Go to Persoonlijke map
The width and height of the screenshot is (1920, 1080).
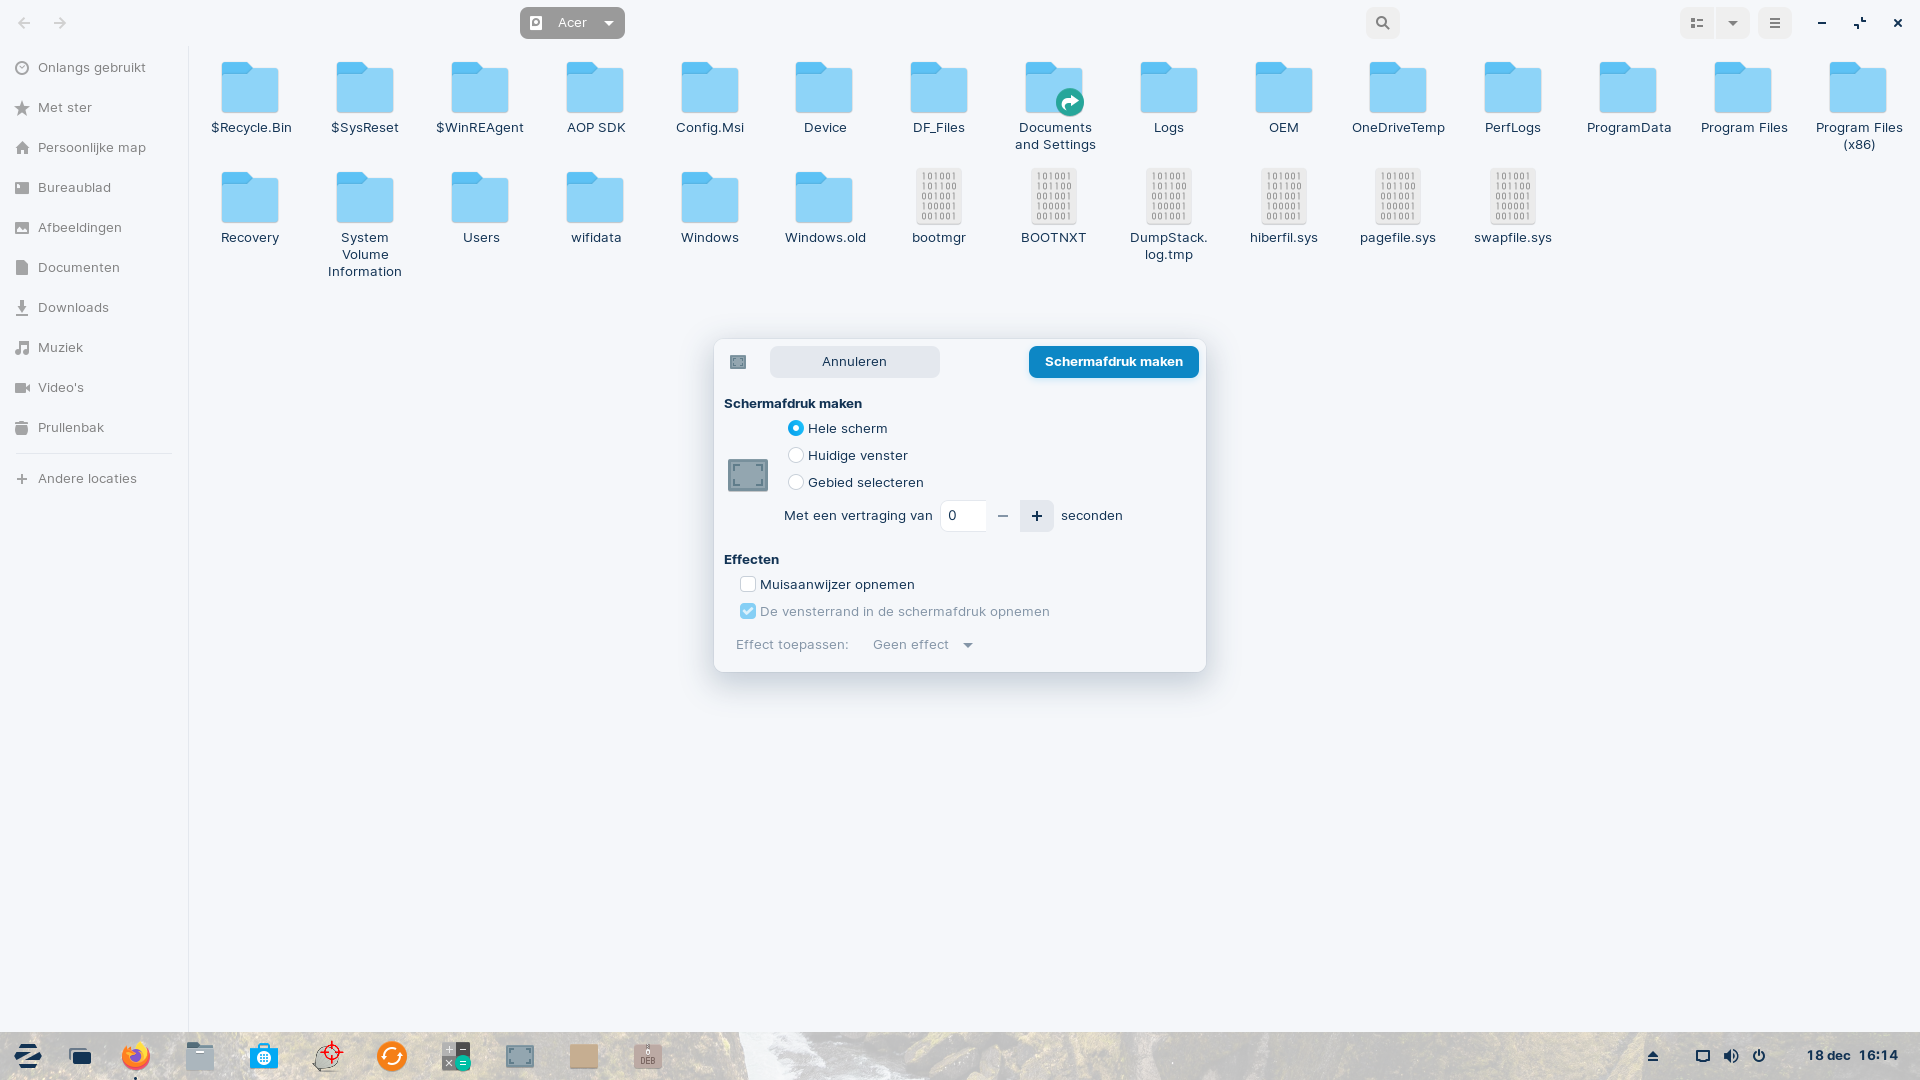[92, 147]
